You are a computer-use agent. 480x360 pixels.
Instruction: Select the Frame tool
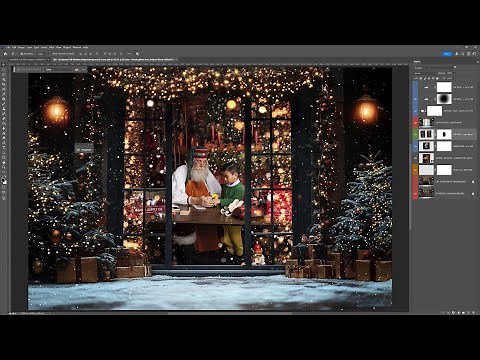pyautogui.click(x=4, y=89)
